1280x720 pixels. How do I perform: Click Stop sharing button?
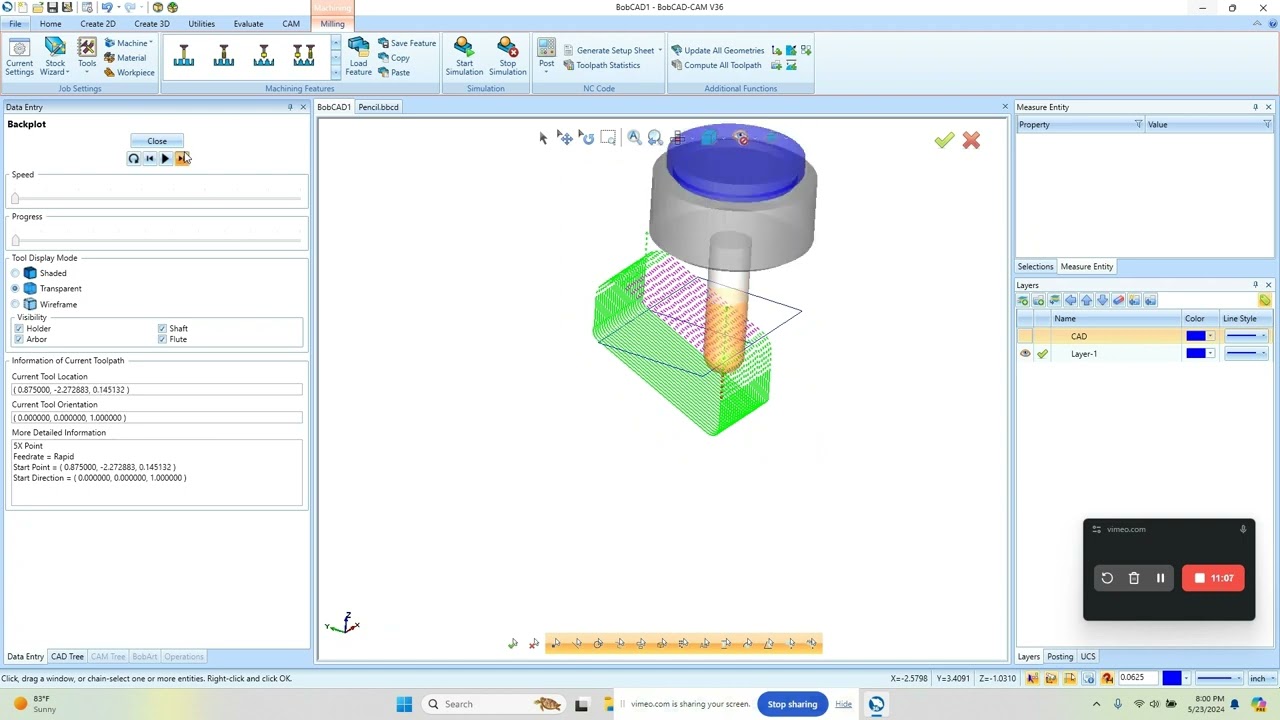pos(792,704)
